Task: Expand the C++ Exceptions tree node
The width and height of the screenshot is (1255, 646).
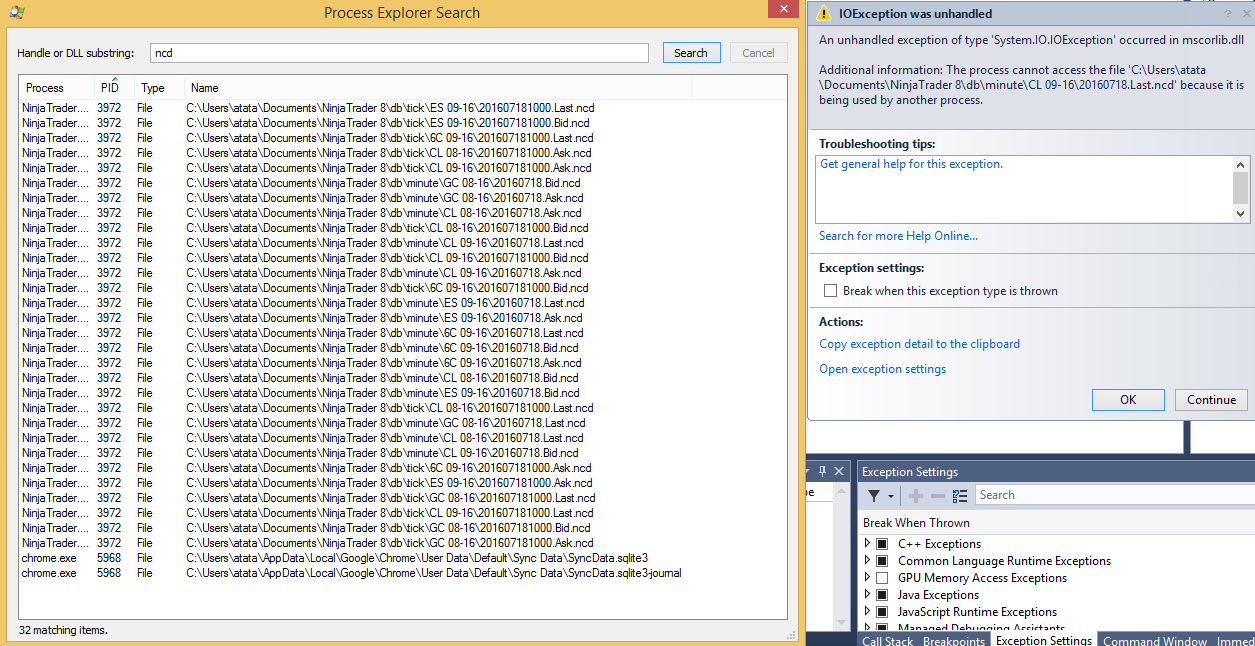Action: [867, 544]
